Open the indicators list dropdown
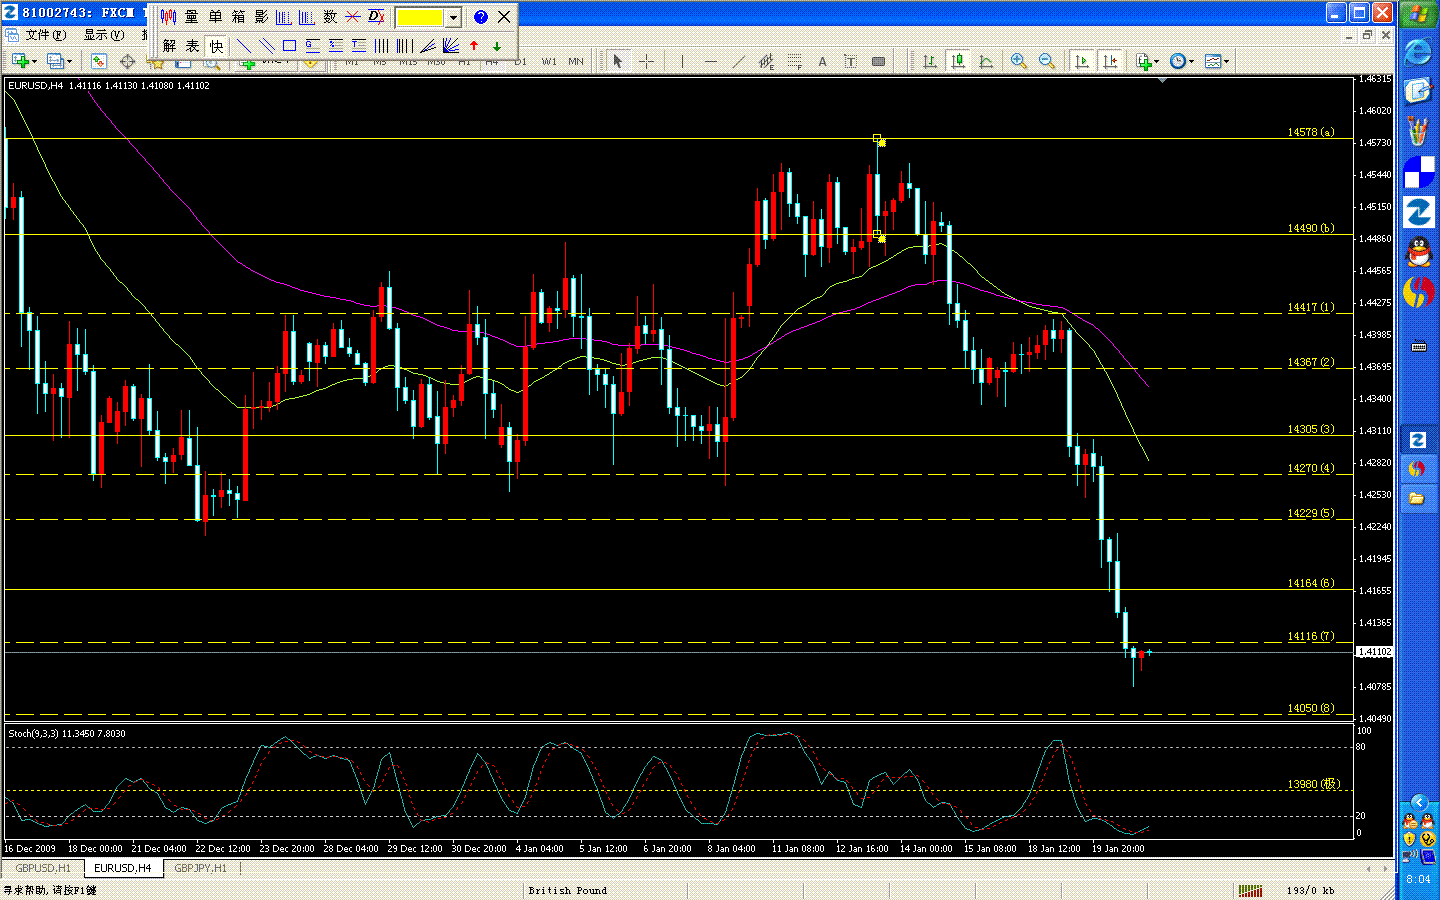 pos(1147,61)
